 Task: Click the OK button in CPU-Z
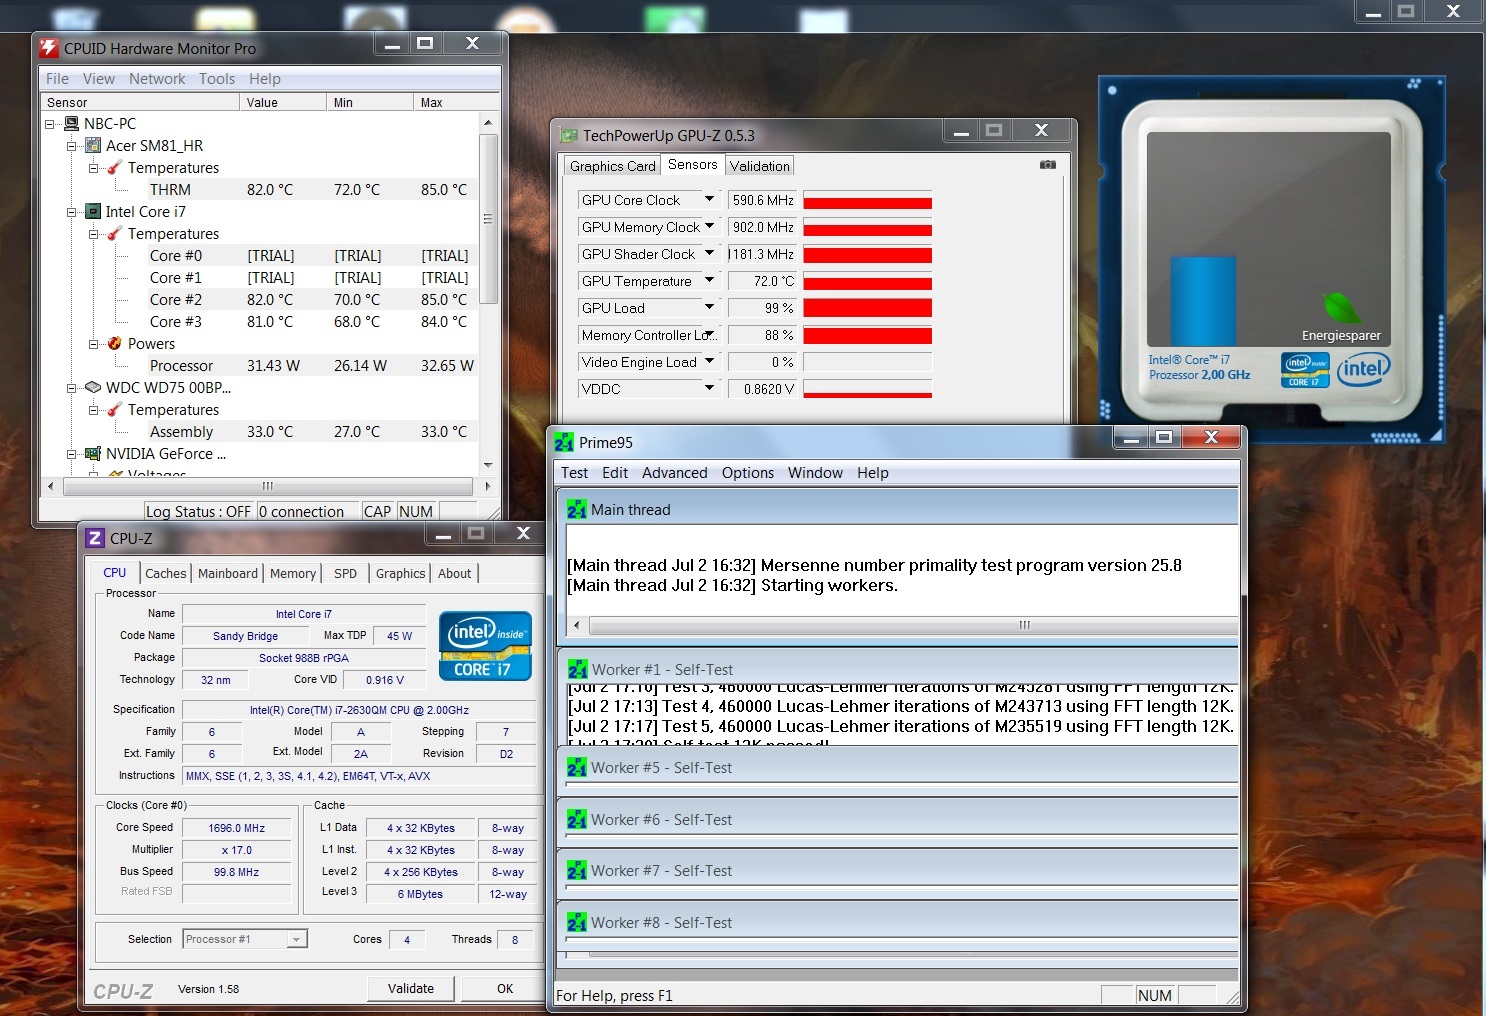point(505,988)
